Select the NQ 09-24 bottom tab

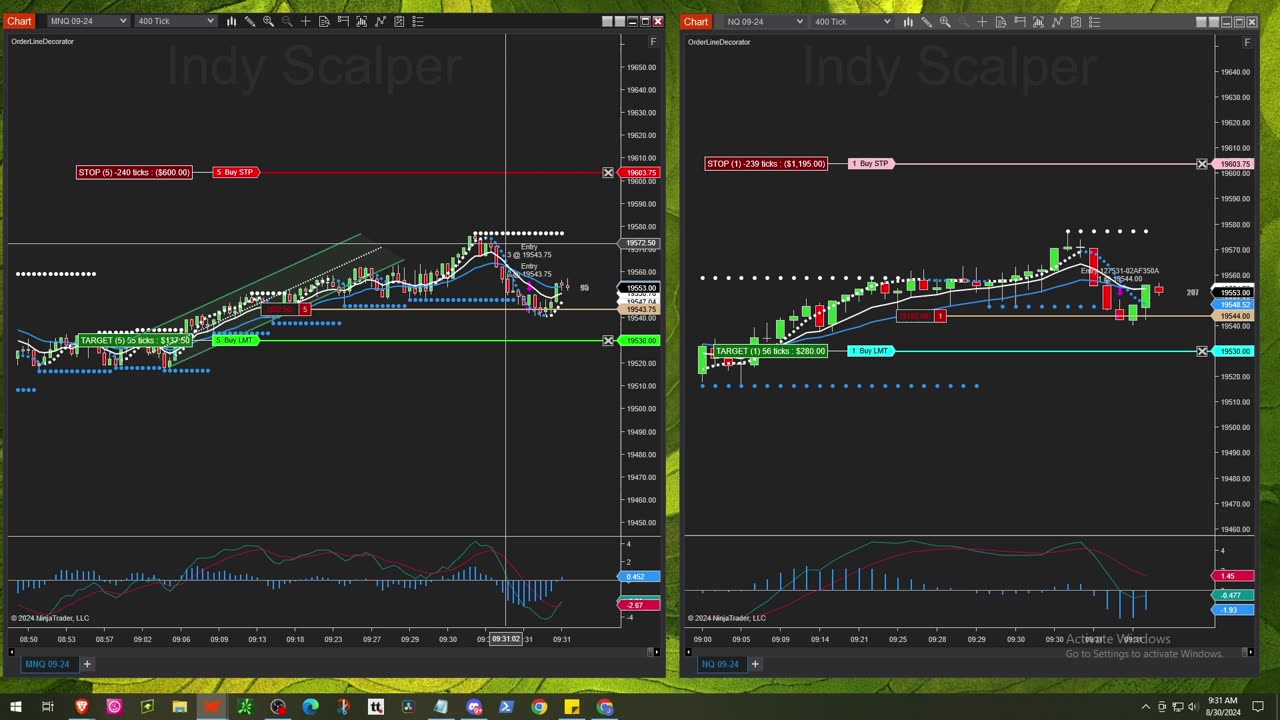[x=720, y=664]
